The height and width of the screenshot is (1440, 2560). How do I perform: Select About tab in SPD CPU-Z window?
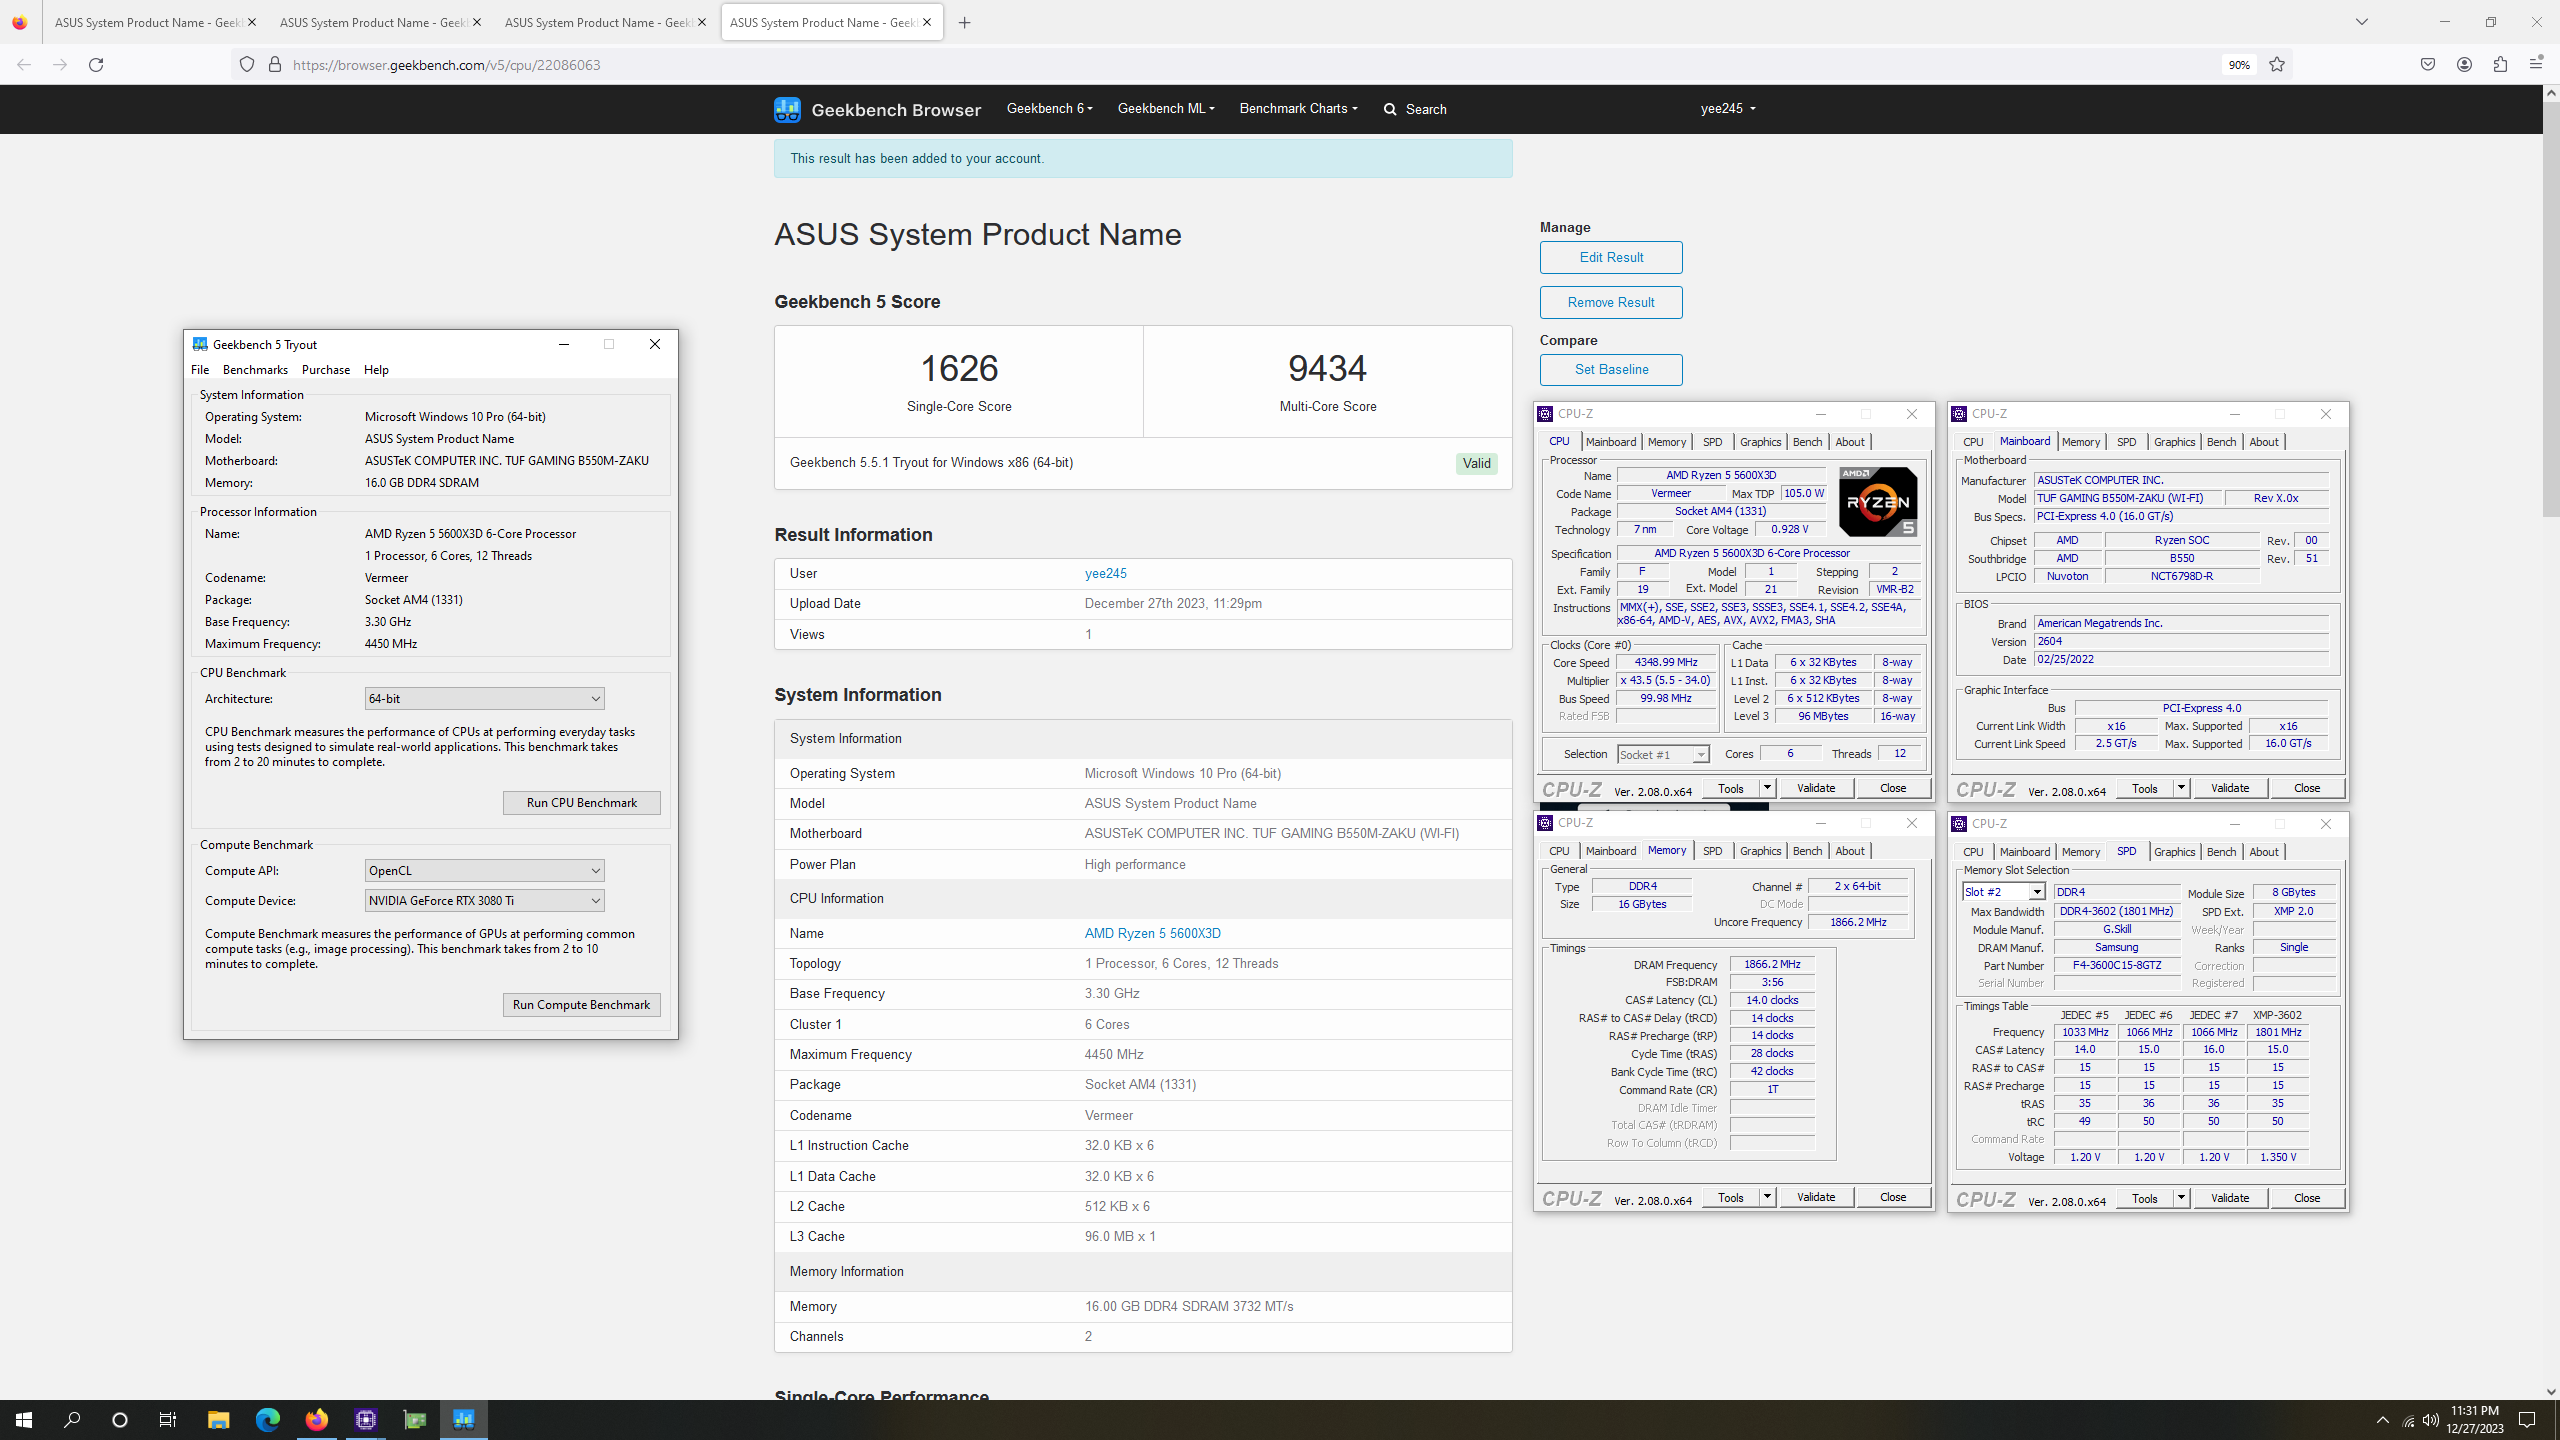pos(2263,852)
